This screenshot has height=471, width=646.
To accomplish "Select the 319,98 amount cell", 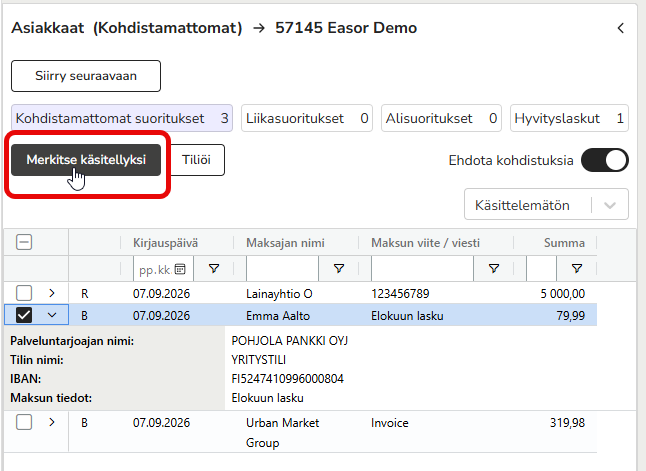I will [567, 423].
